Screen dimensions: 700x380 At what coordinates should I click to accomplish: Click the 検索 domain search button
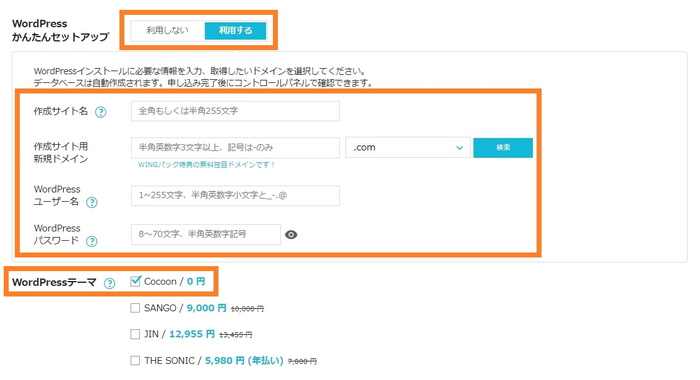[503, 147]
